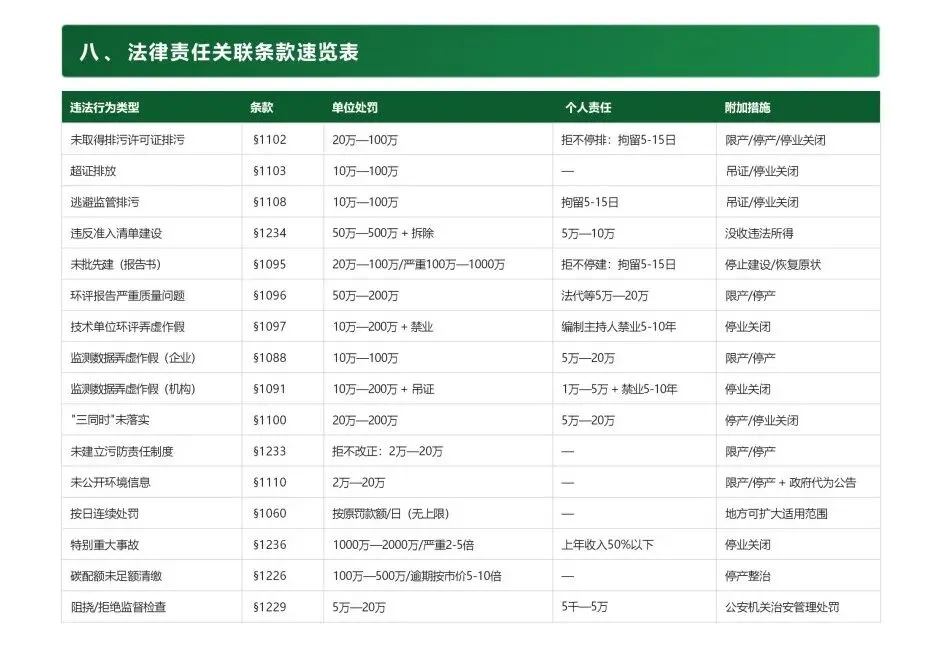Select the cell 按日连续处罚
Image resolution: width=941 pixels, height=663 pixels.
tap(104, 514)
